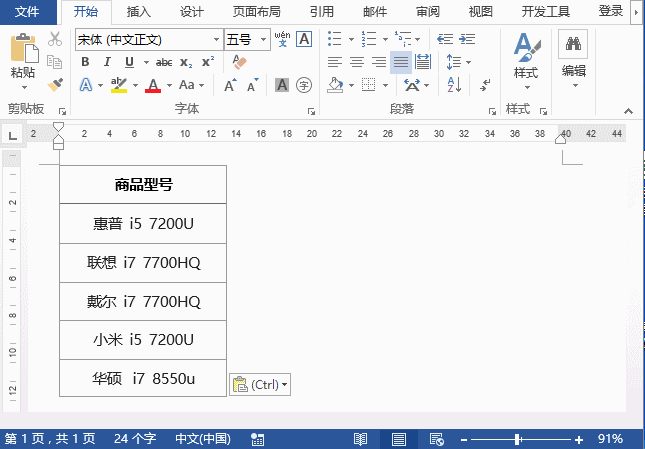645x449 pixels.
Task: Center align the text
Action: (357, 62)
